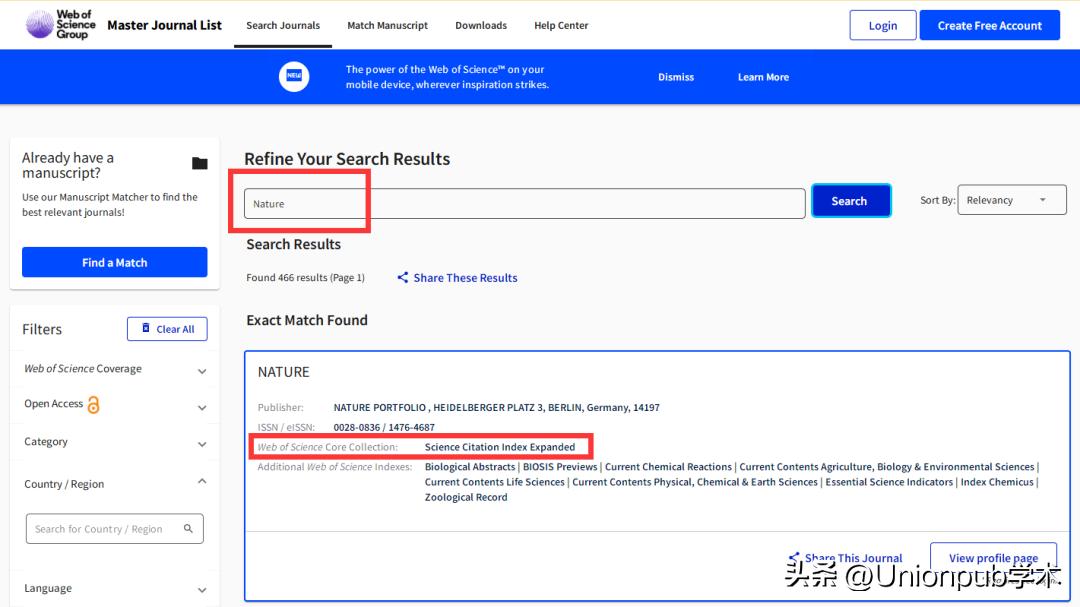Click the orange Open Access lock icon
The image size is (1080, 607).
pyautogui.click(x=94, y=405)
